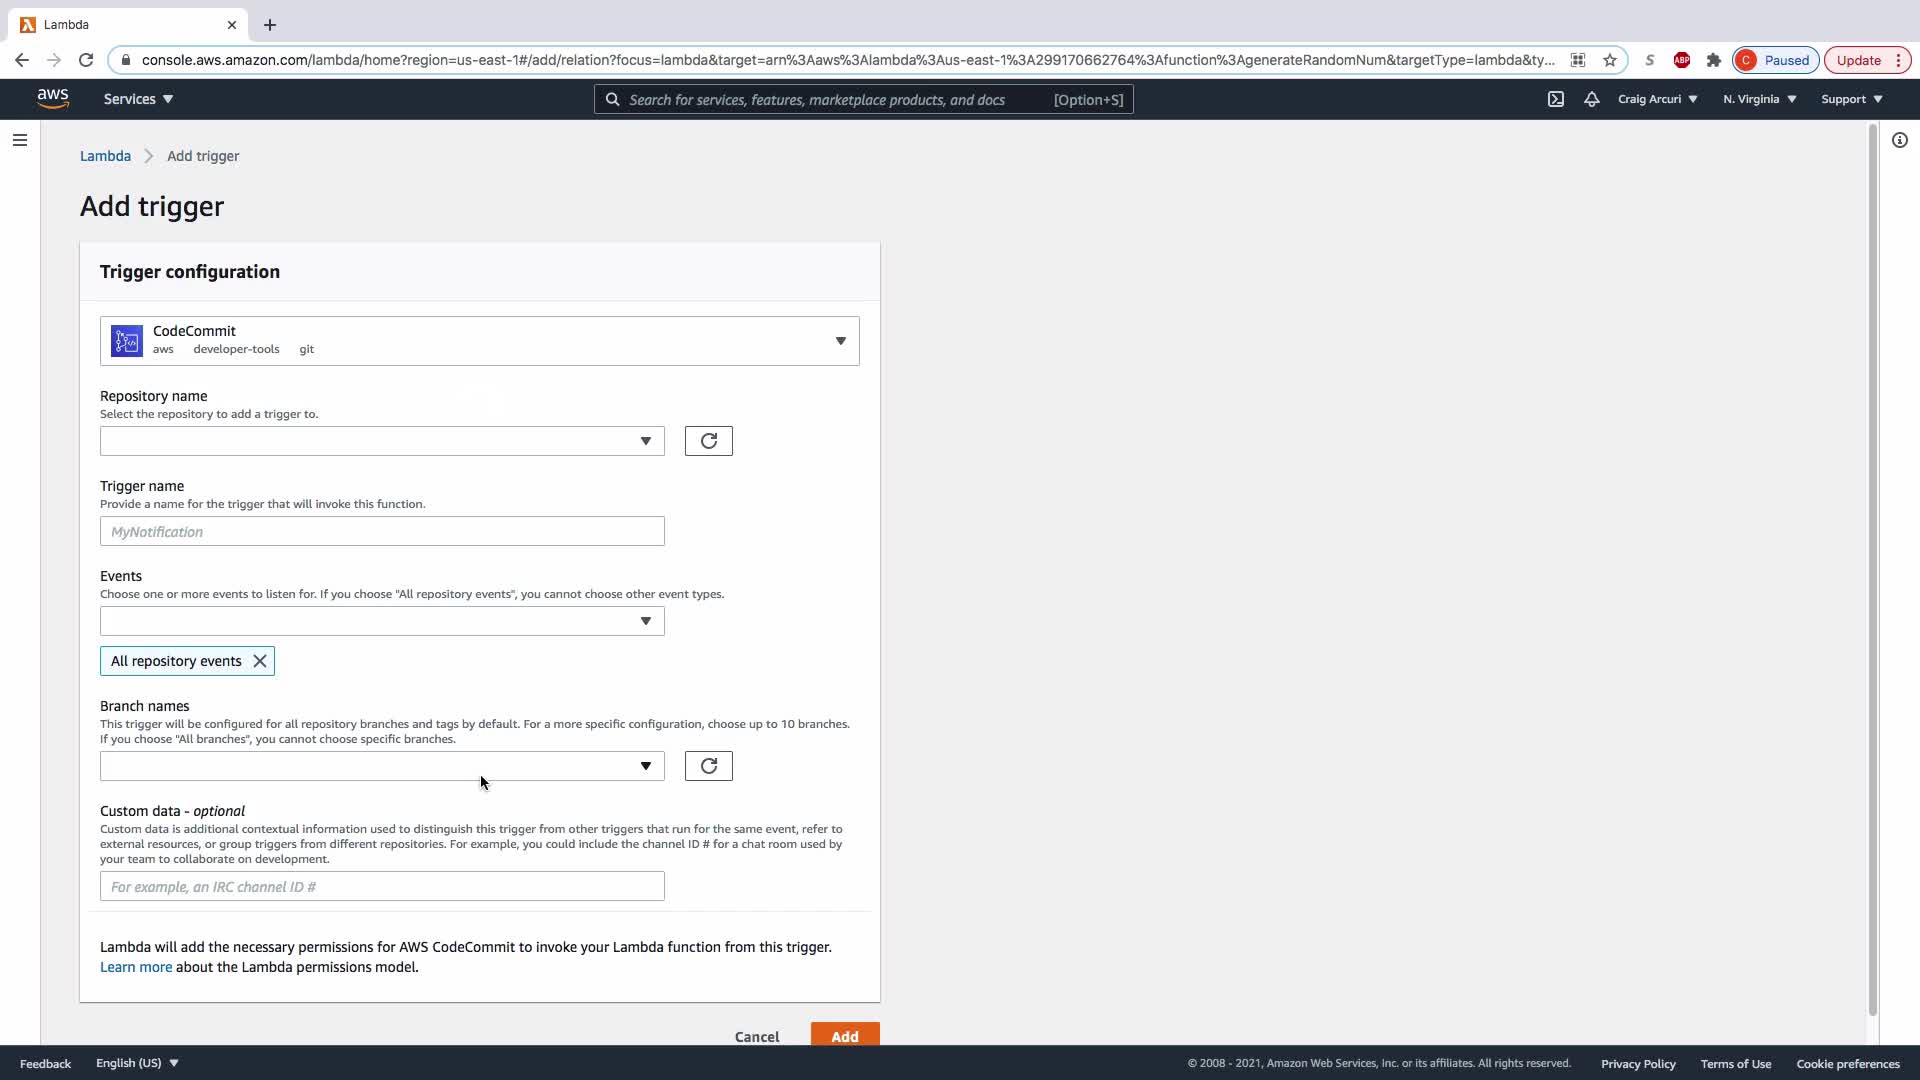Refresh the repository name list
Image resolution: width=1920 pixels, height=1080 pixels.
pos(708,441)
